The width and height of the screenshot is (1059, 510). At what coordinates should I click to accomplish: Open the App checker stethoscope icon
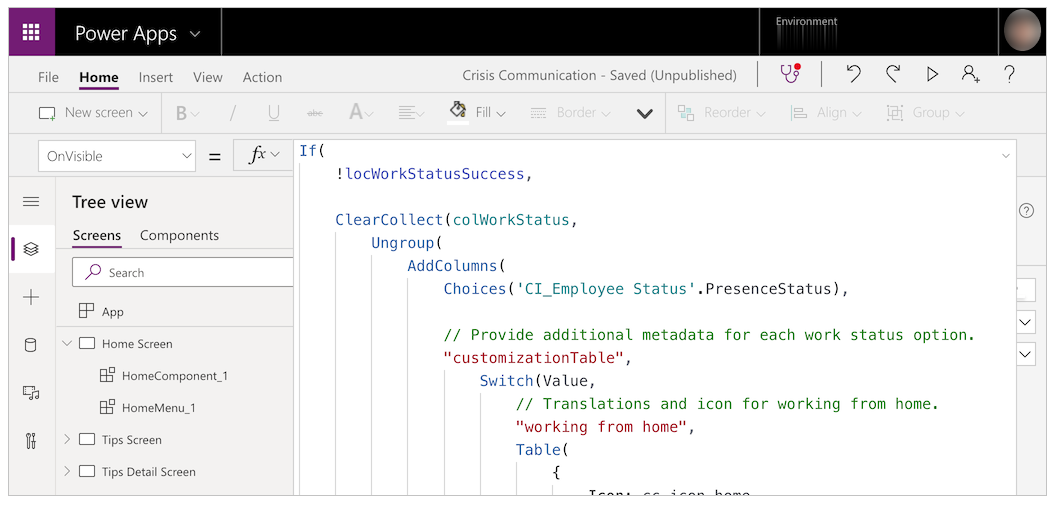click(x=790, y=75)
